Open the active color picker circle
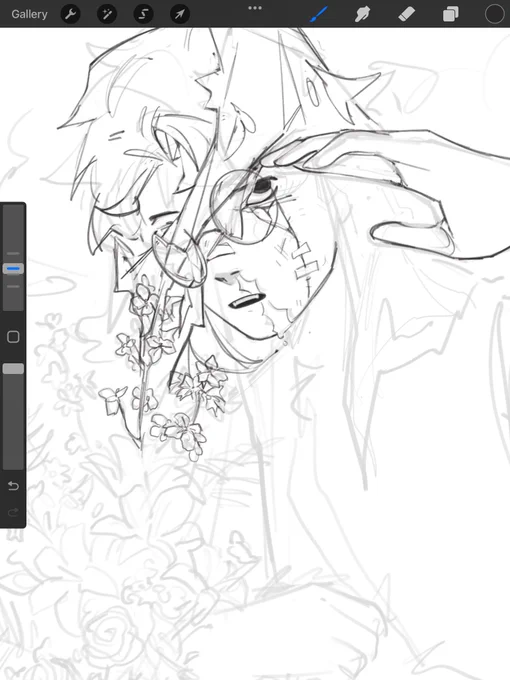Screen dimensions: 510x680 (494, 14)
